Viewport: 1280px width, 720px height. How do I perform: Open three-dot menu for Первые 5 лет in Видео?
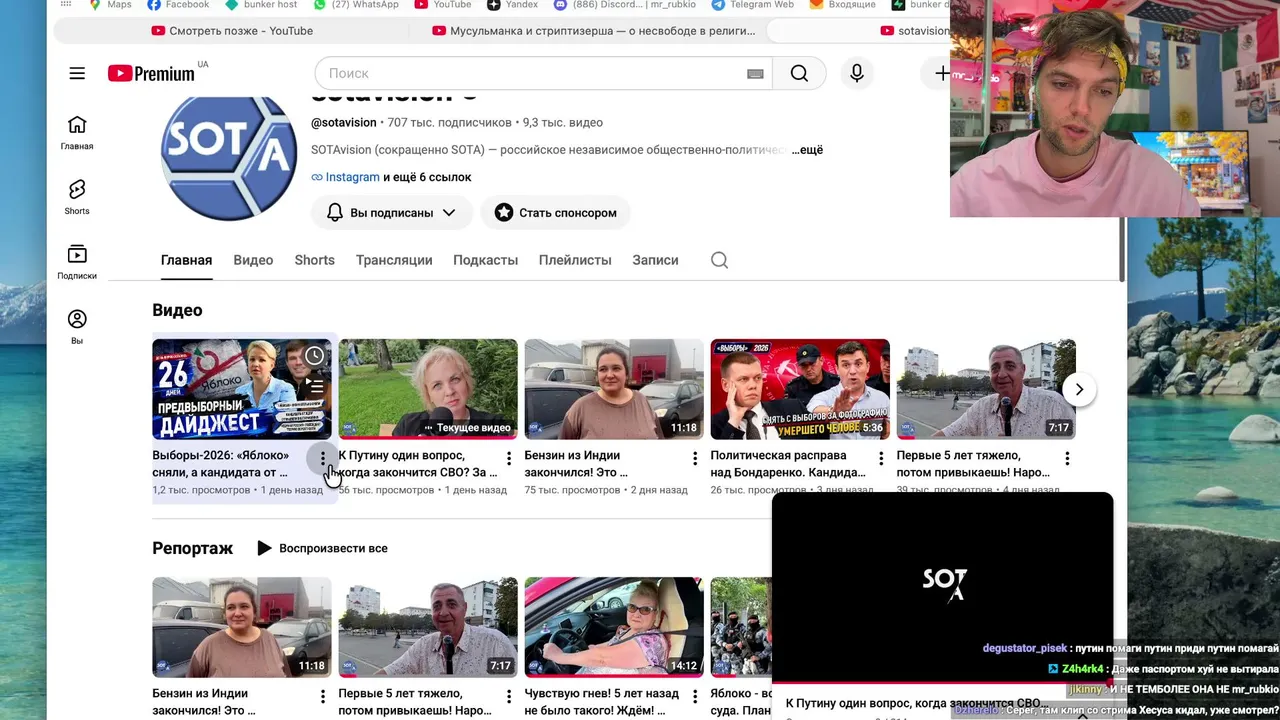tap(1066, 458)
